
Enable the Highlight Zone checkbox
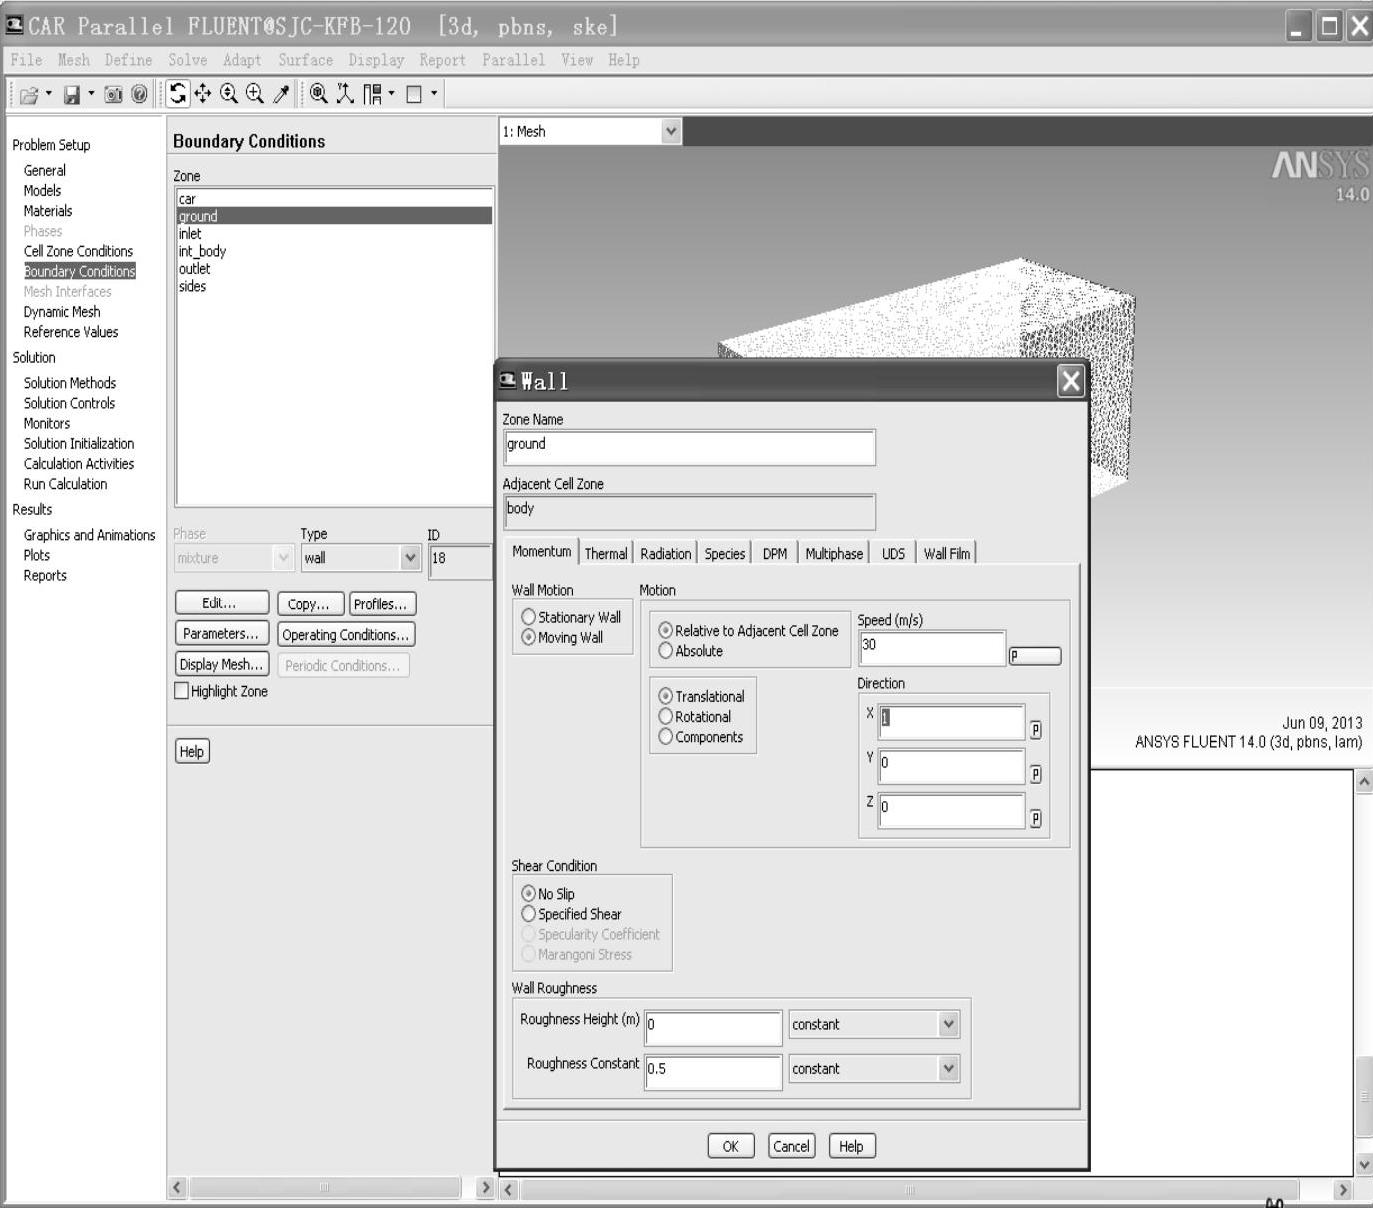182,691
